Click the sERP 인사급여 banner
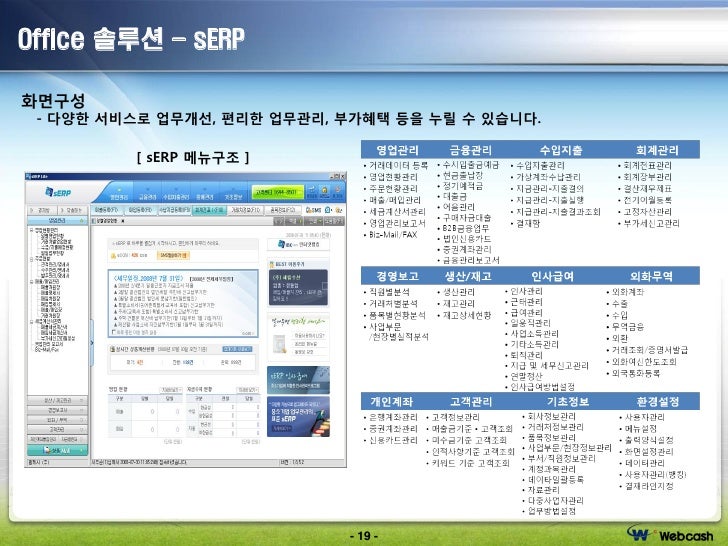This screenshot has width=728, height=546. pos(298,380)
